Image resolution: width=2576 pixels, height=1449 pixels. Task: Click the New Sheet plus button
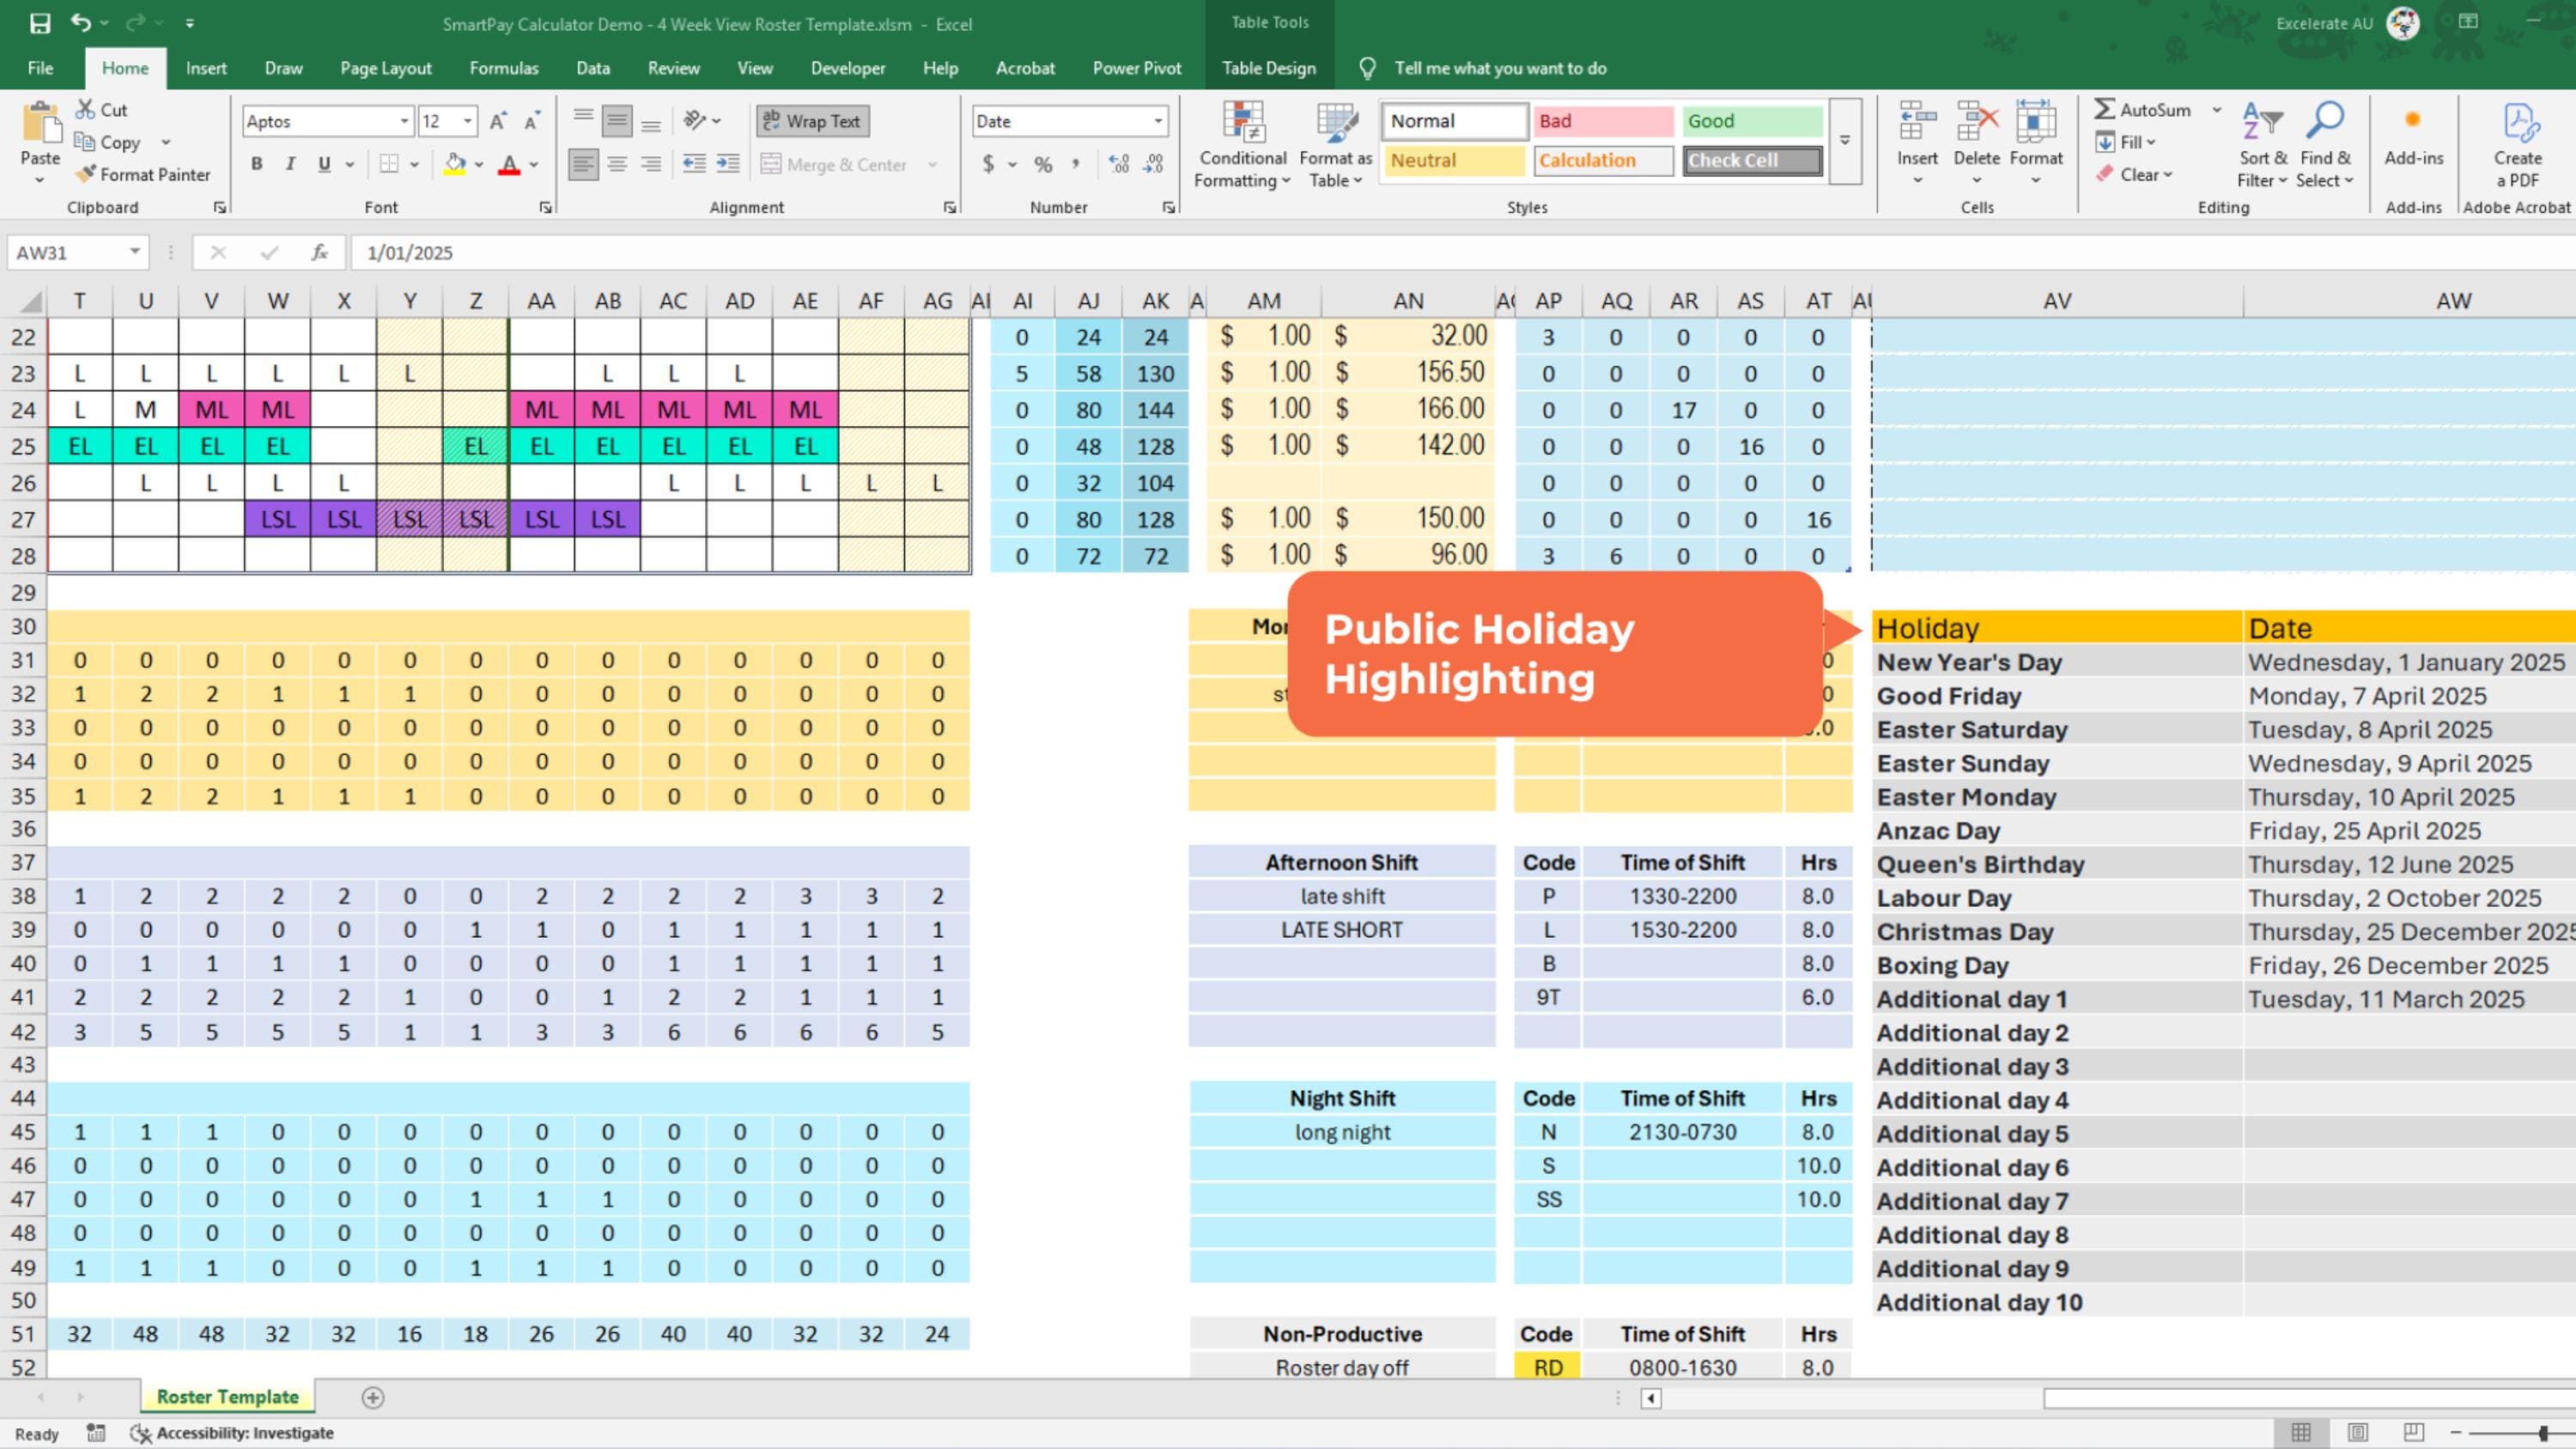point(371,1397)
